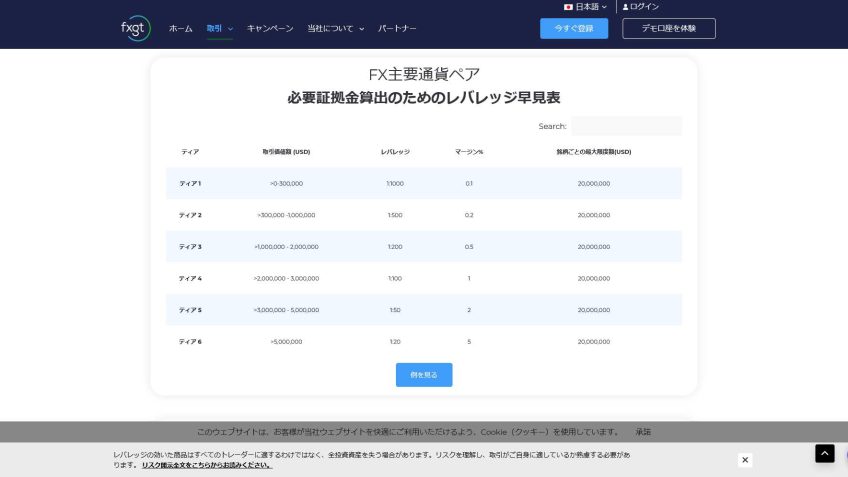This screenshot has width=848, height=477.
Task: Open the risk disclosure statement link
Action: 206,465
